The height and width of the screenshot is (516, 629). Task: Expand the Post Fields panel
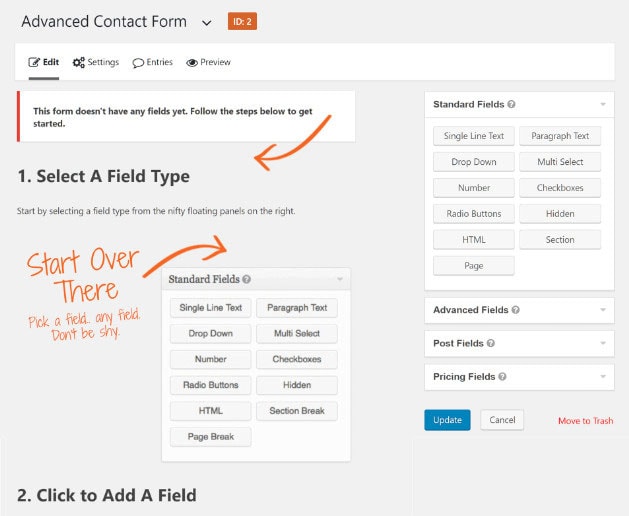pyautogui.click(x=602, y=343)
